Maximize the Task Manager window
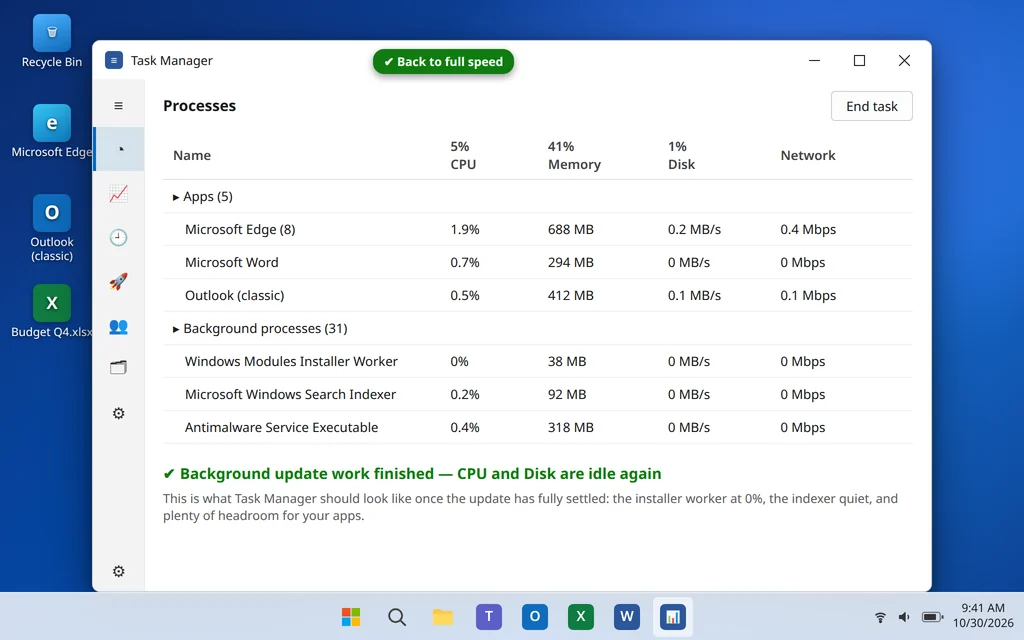 pos(859,60)
